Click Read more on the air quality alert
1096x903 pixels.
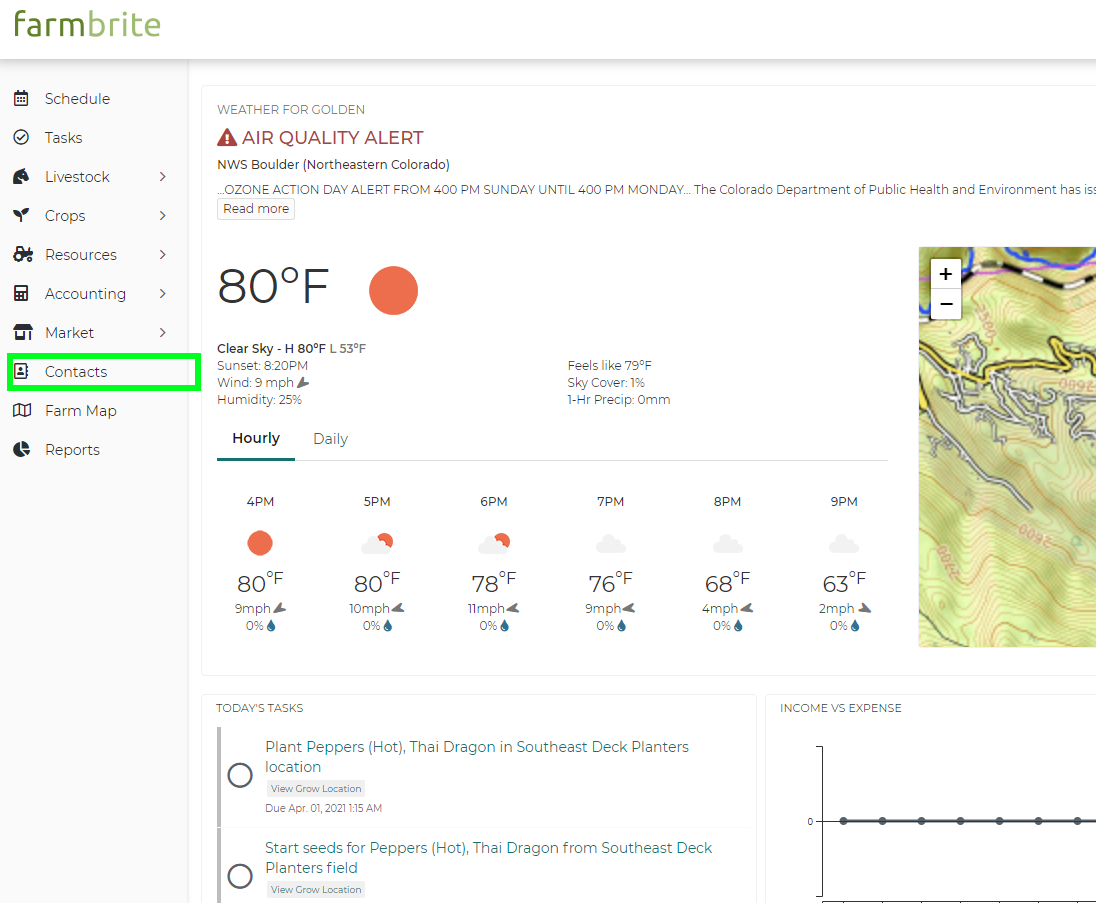pyautogui.click(x=256, y=208)
